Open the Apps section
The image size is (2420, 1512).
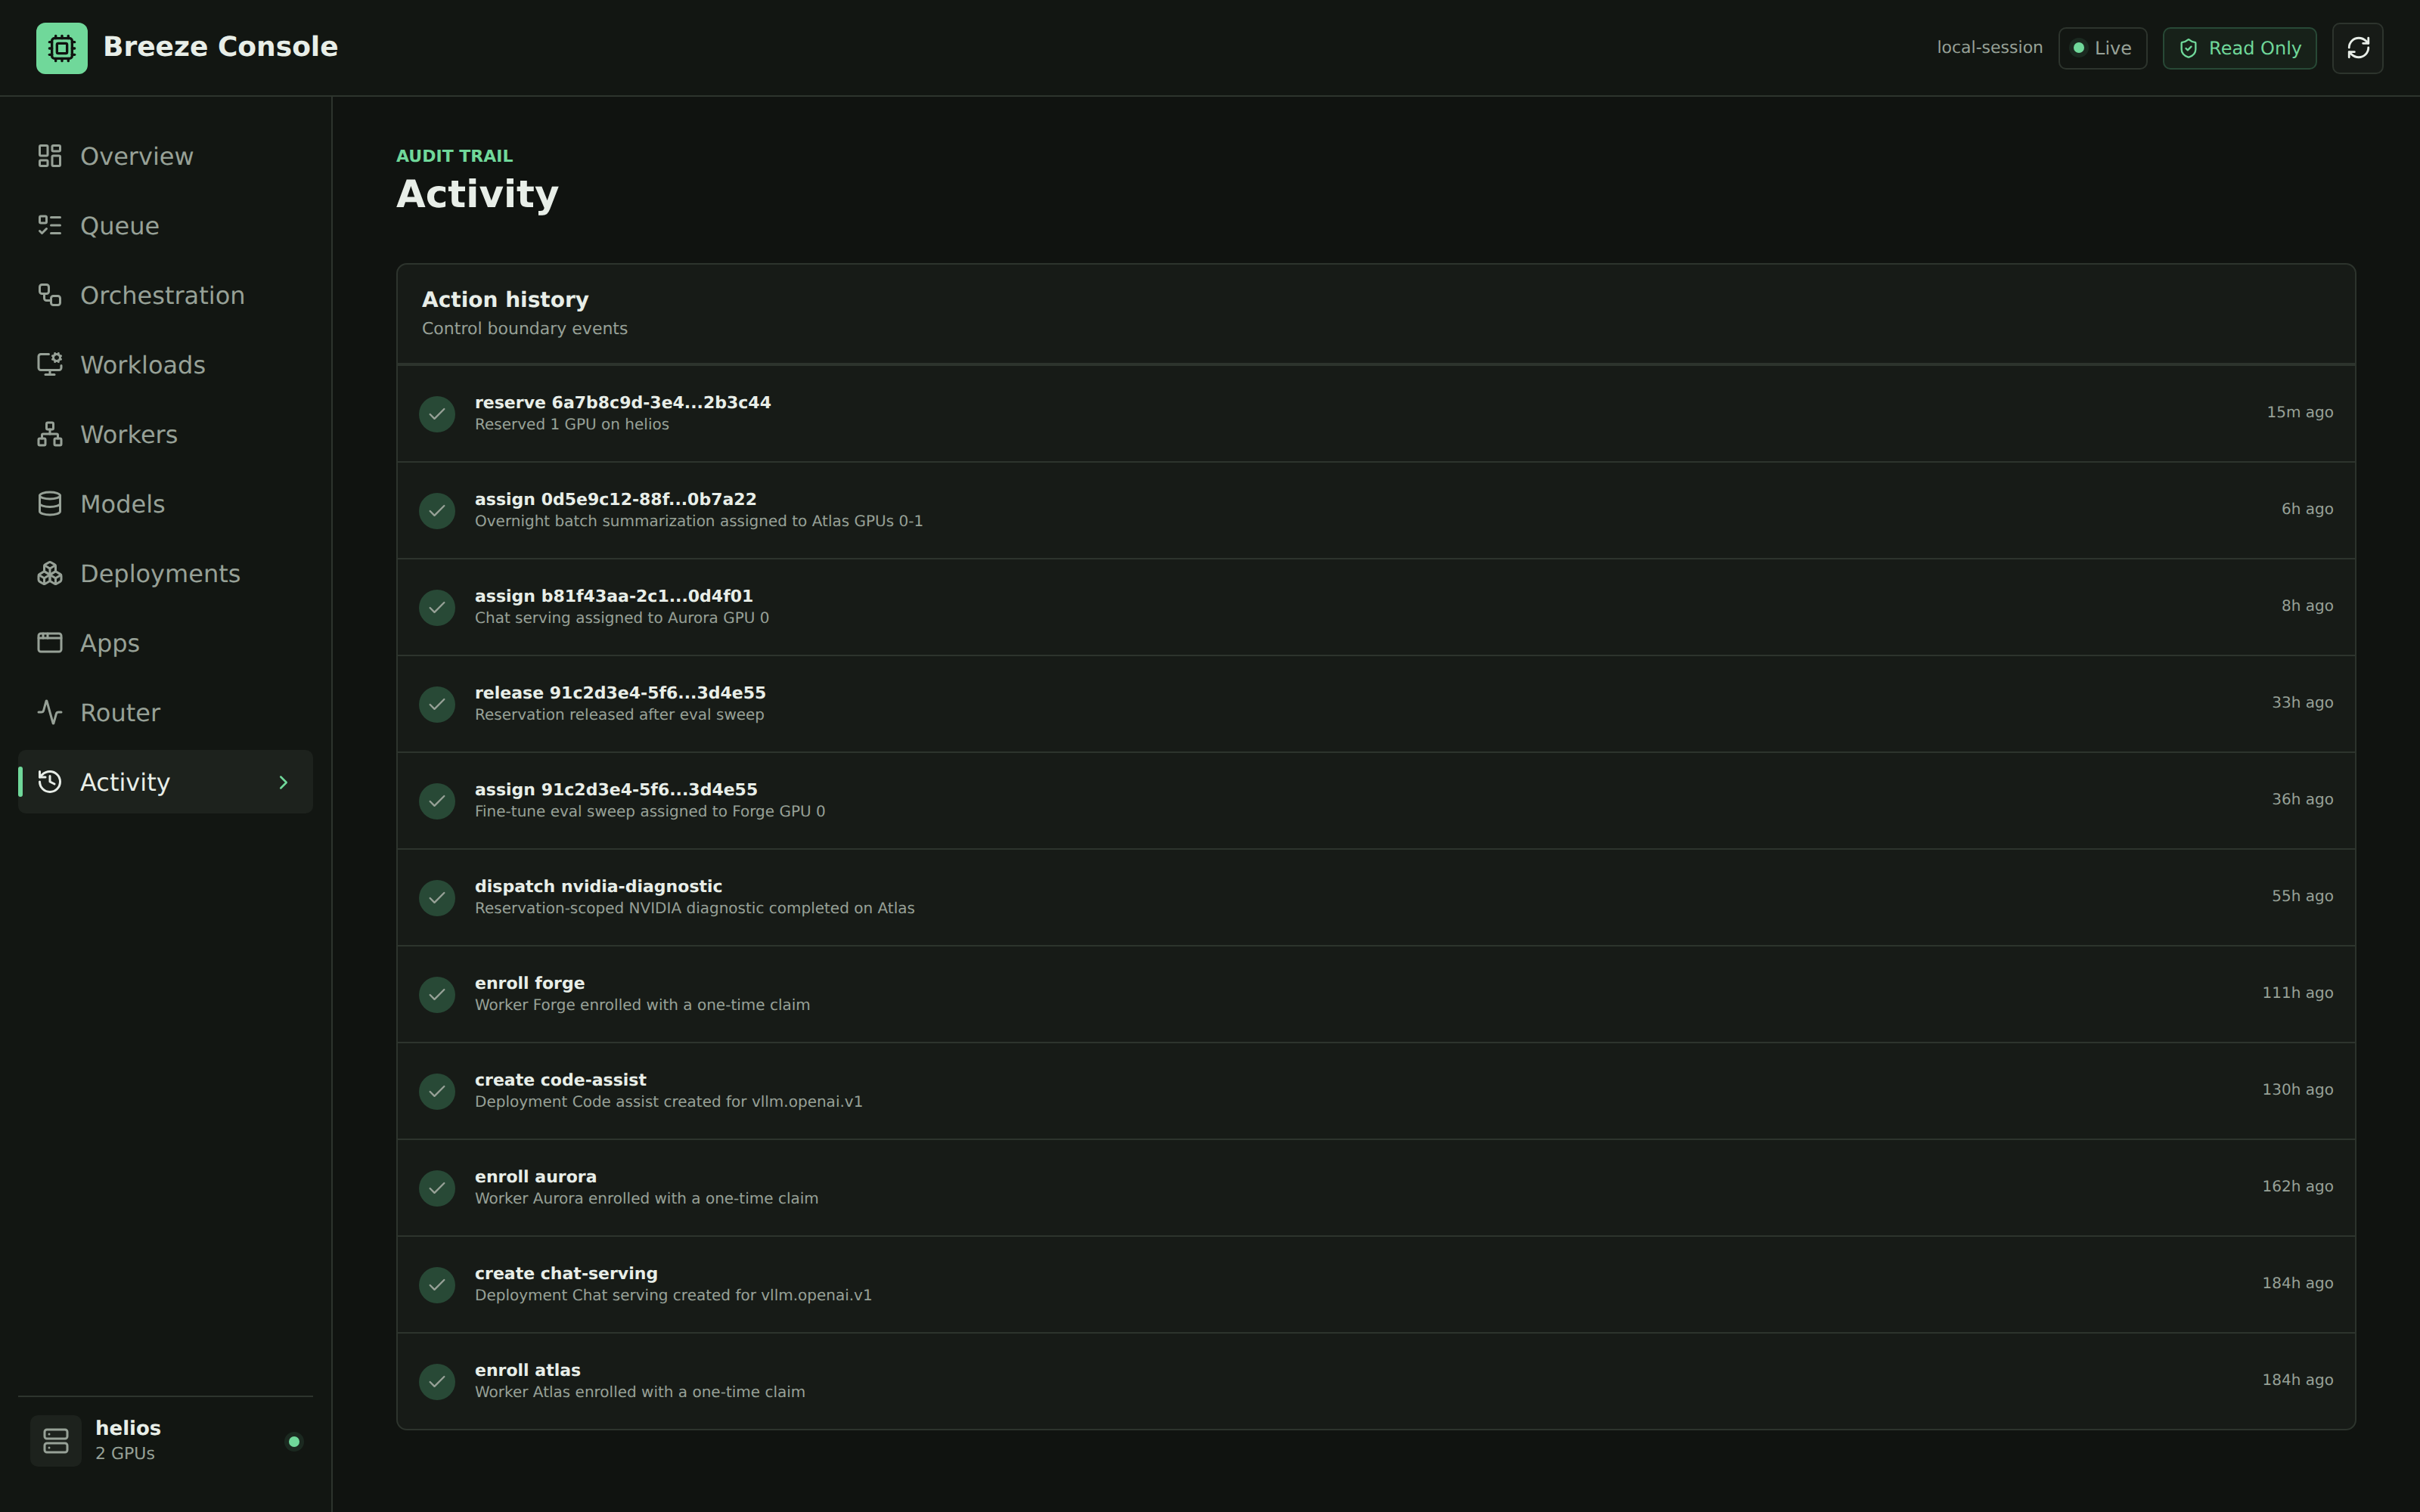[x=165, y=643]
